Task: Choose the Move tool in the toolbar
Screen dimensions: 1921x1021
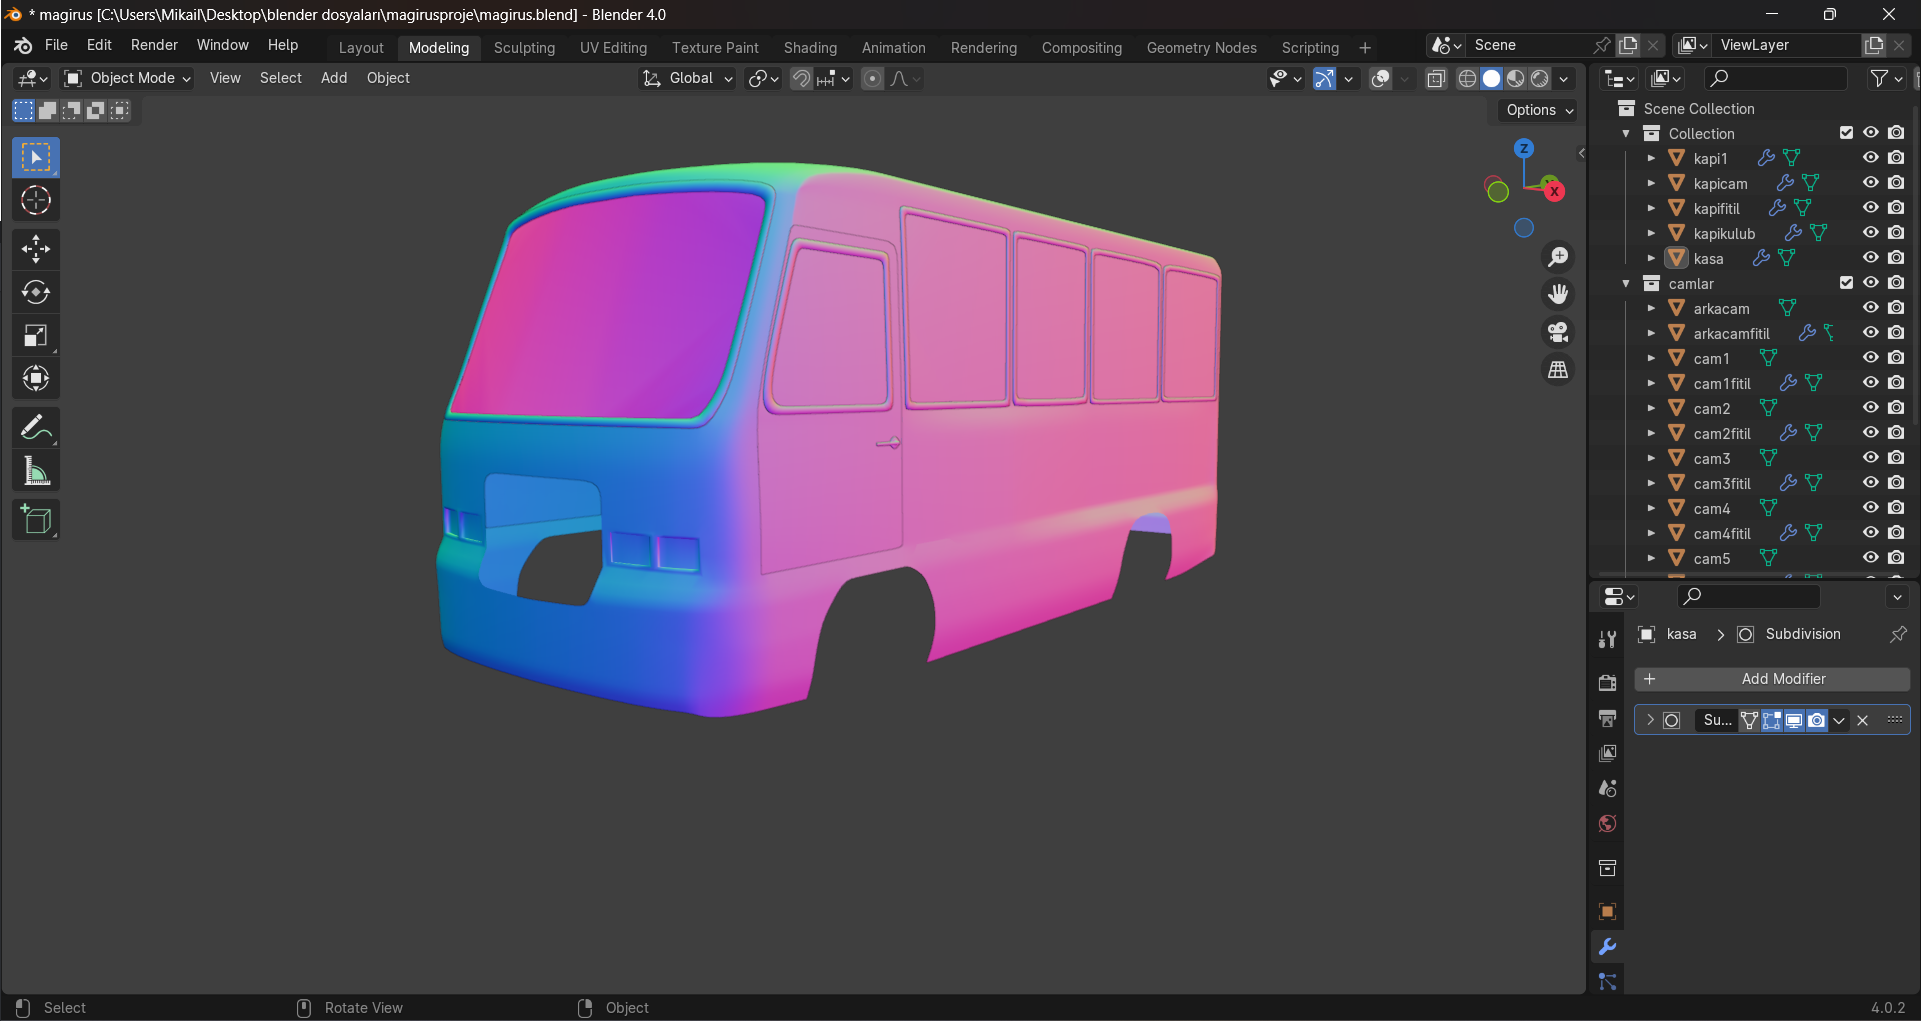Action: click(x=36, y=249)
